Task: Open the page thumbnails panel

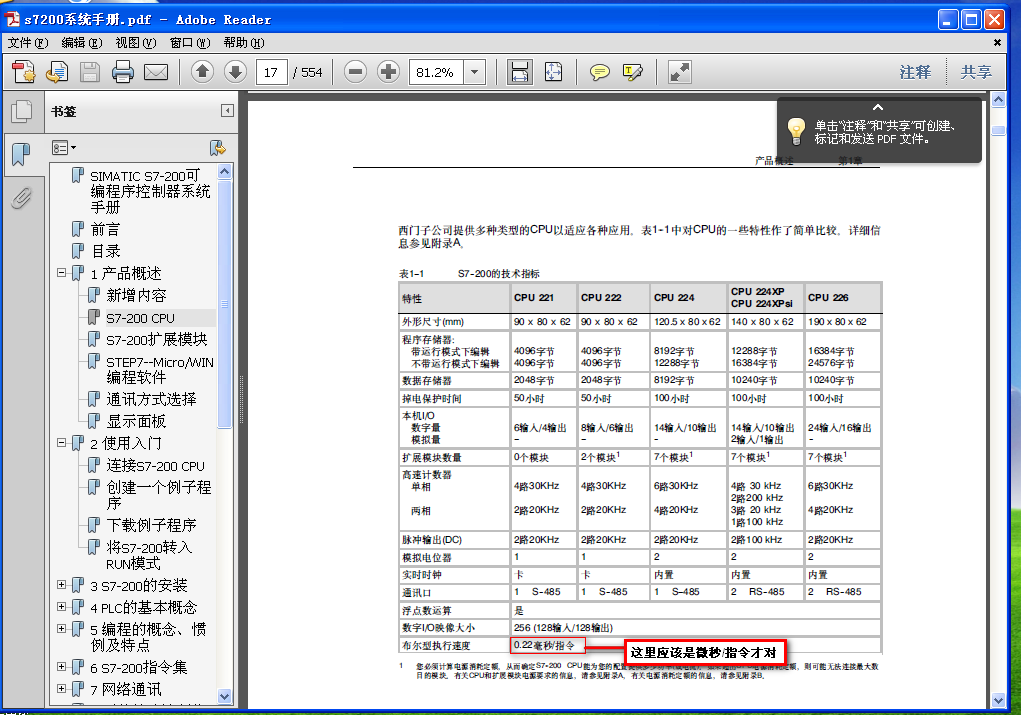Action: pyautogui.click(x=21, y=111)
